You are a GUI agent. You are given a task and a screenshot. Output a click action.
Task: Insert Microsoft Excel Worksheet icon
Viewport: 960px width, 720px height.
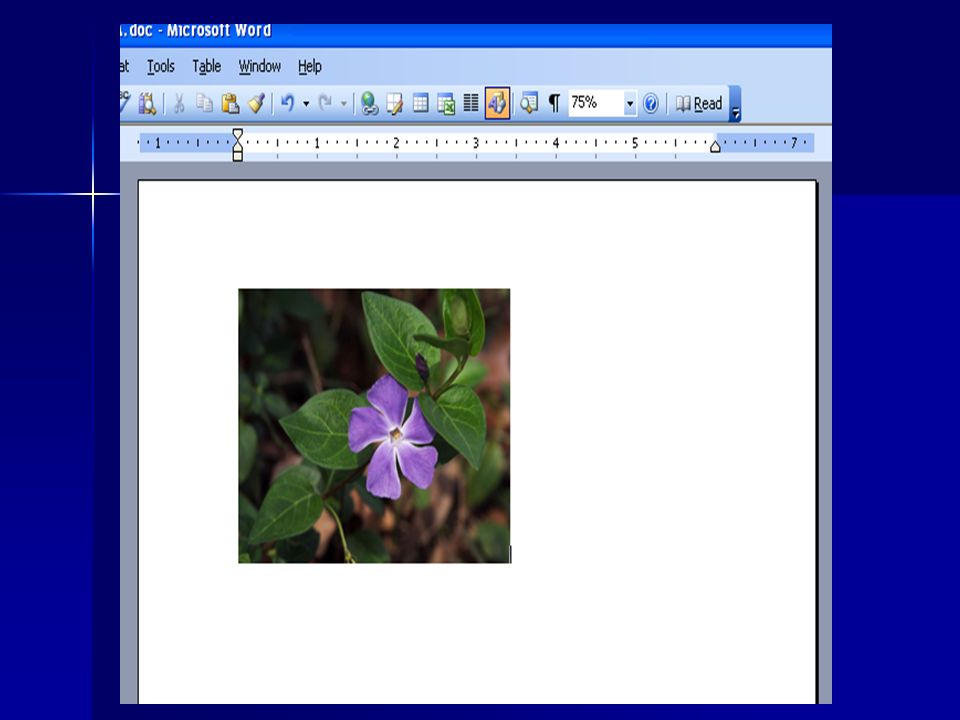446,103
